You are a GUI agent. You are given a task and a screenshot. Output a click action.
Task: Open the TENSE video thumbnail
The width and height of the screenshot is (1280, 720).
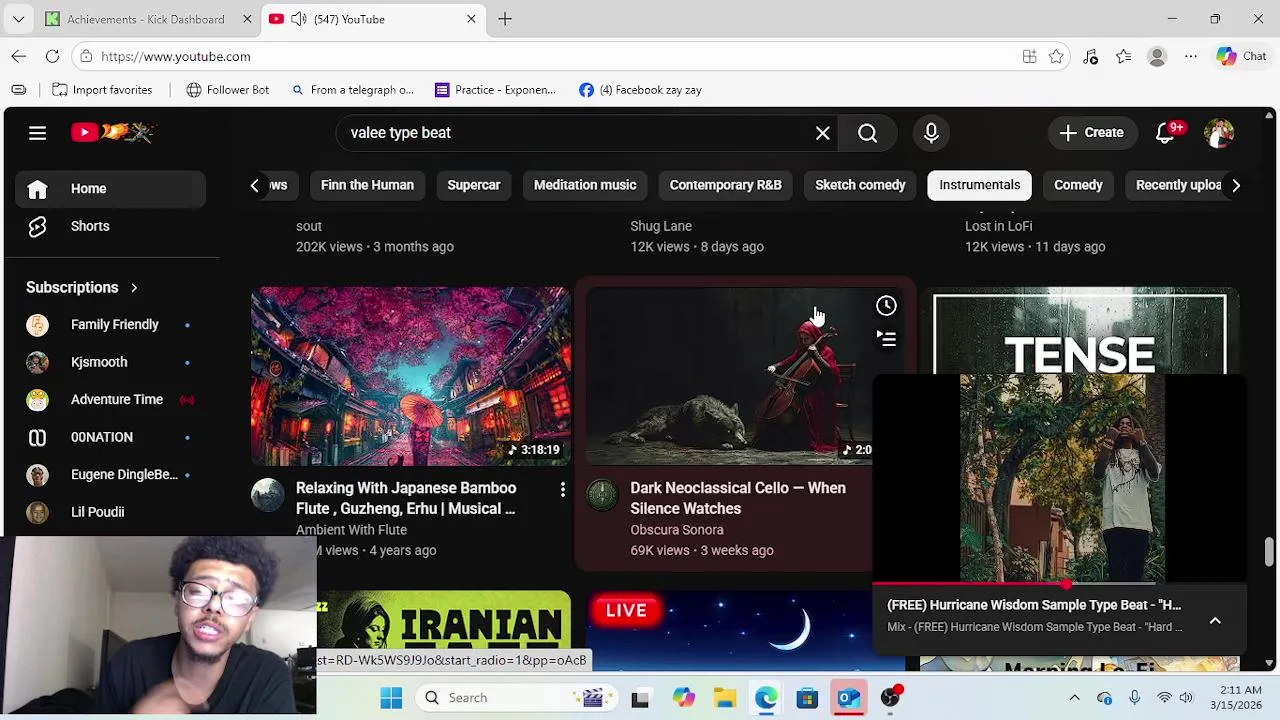(x=1079, y=330)
